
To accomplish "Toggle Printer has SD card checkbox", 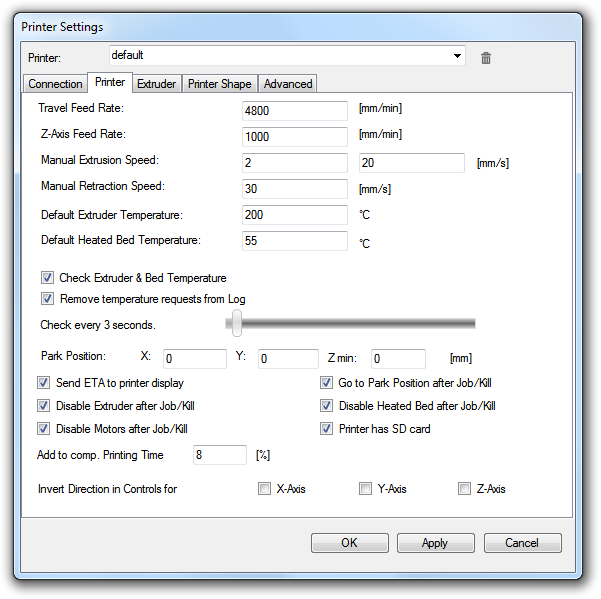I will tap(326, 429).
